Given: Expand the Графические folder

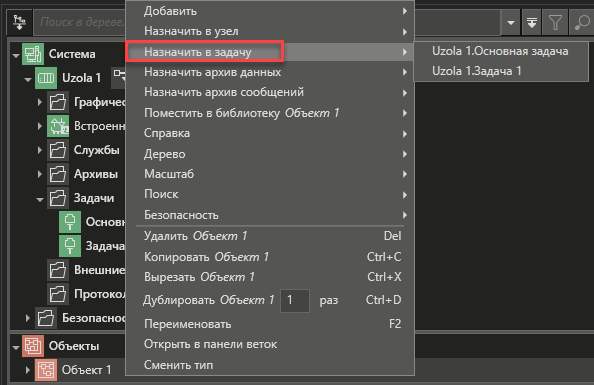Looking at the screenshot, I should click(x=40, y=102).
